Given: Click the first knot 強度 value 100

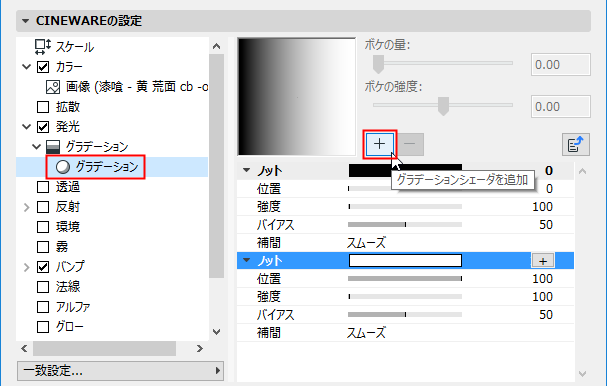Looking at the screenshot, I should coord(542,207).
